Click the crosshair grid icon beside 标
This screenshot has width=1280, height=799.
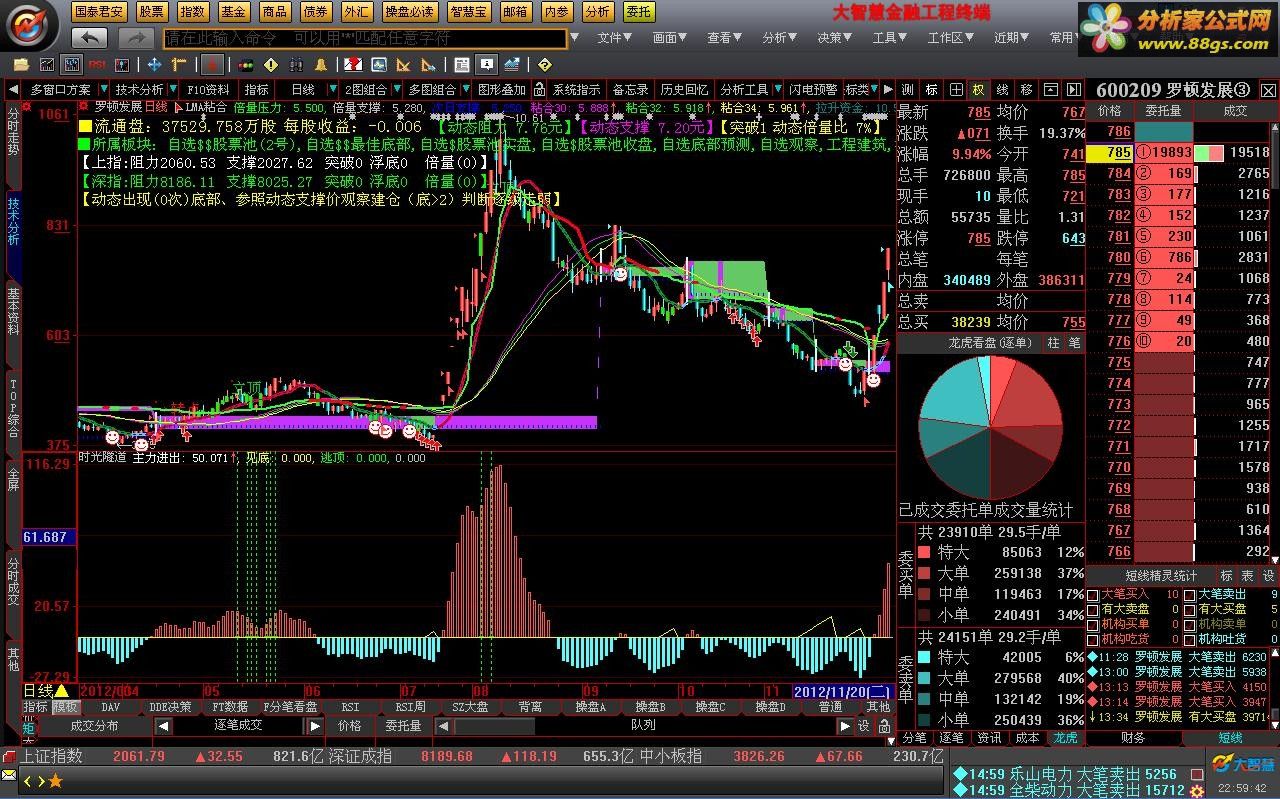[957, 90]
